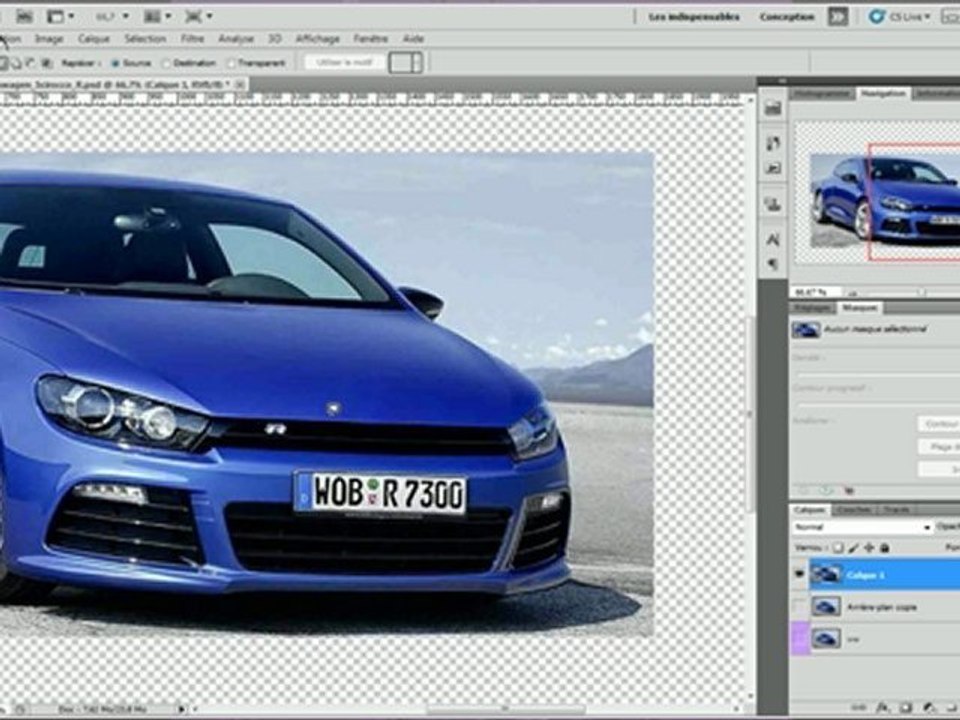
Task: Click new adjustment layer icon
Action: [930, 708]
